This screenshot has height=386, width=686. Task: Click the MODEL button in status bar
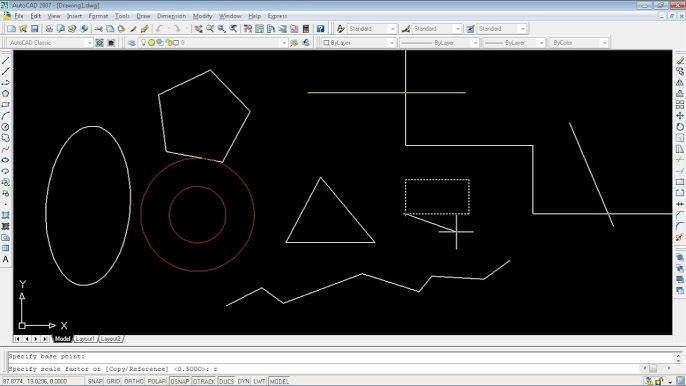pos(279,381)
